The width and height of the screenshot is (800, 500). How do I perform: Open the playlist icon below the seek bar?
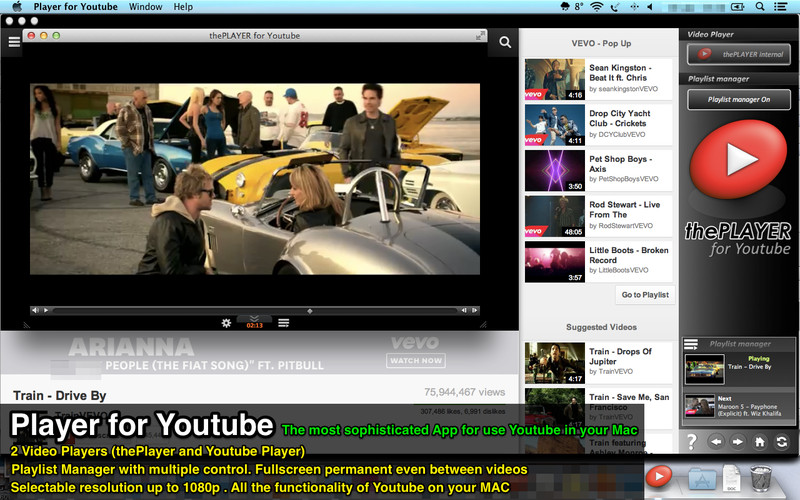[x=284, y=322]
